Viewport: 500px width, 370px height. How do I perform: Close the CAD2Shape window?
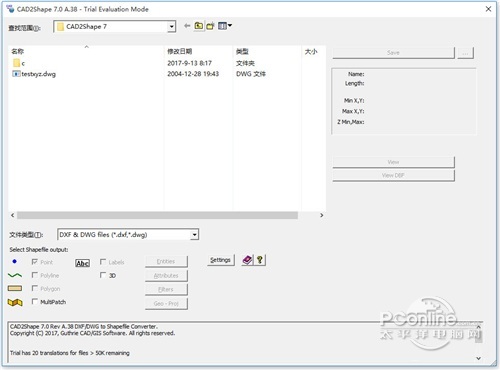tap(488, 9)
